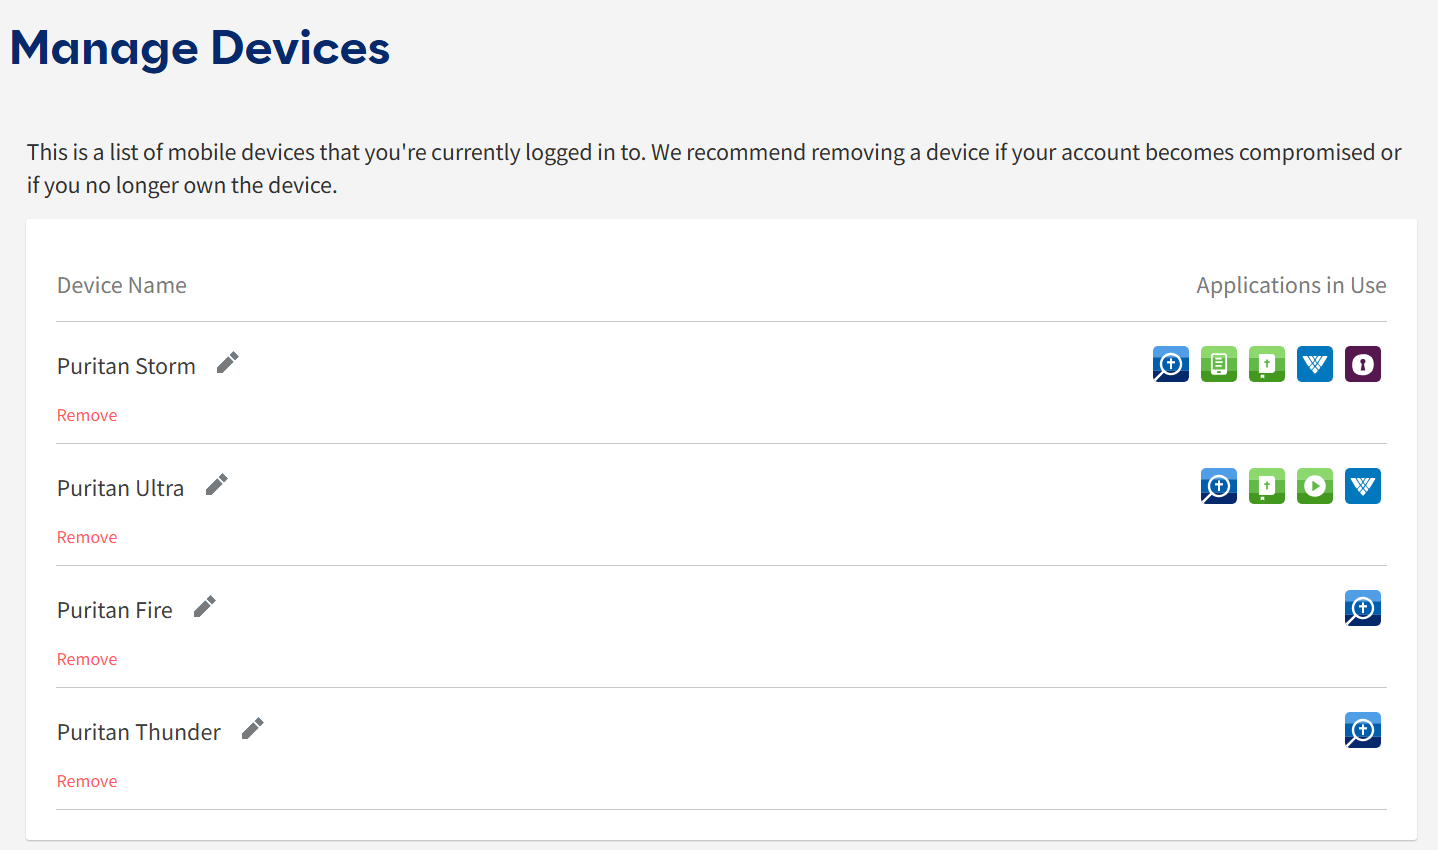Select the green Bible app icon on Puritan Ultra

(x=1267, y=486)
